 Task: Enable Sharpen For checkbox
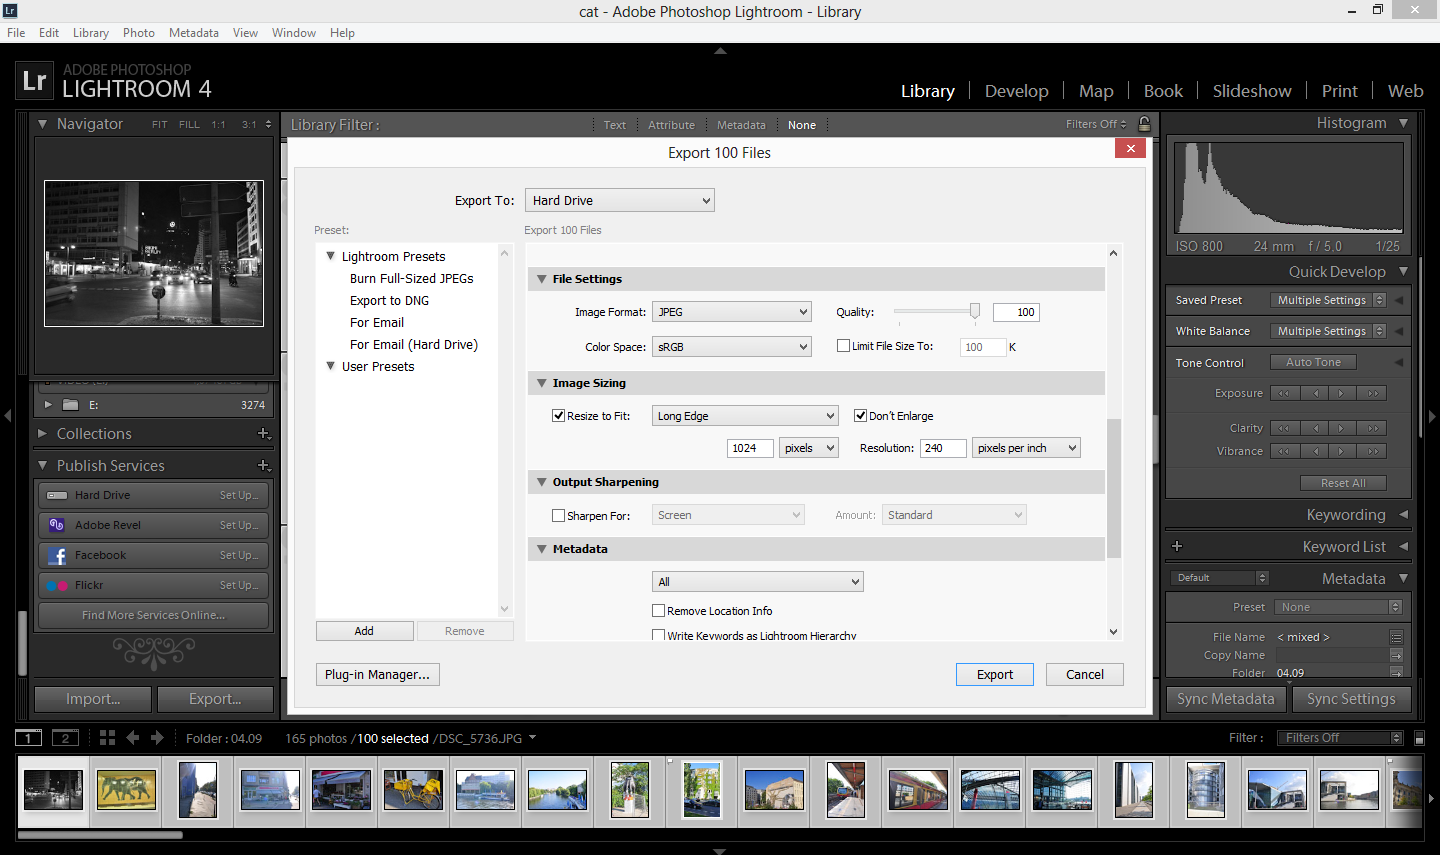[559, 515]
